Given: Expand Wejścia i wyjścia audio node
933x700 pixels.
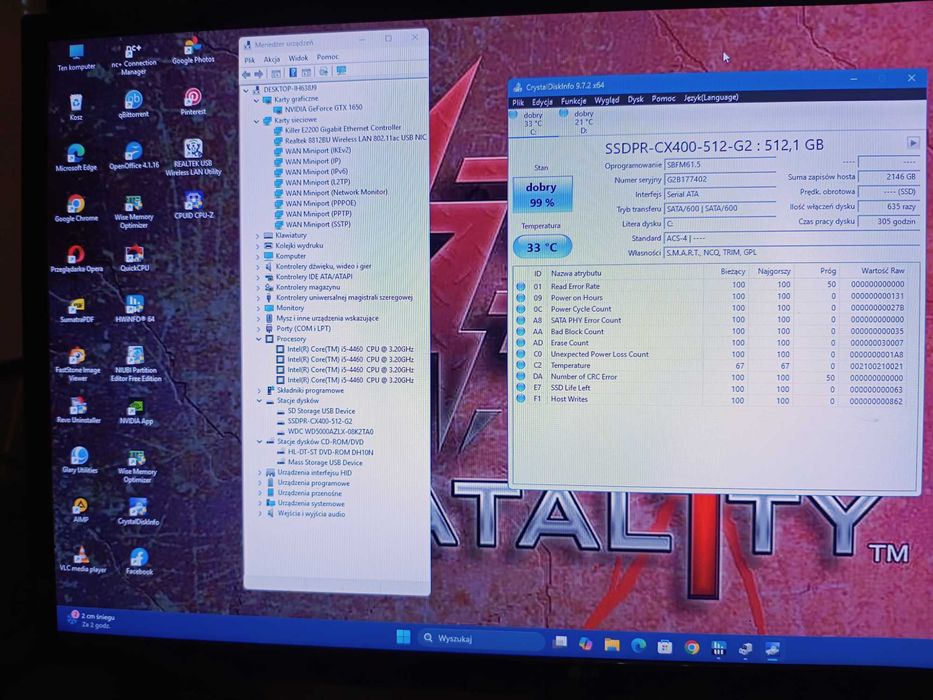Looking at the screenshot, I should tap(261, 514).
